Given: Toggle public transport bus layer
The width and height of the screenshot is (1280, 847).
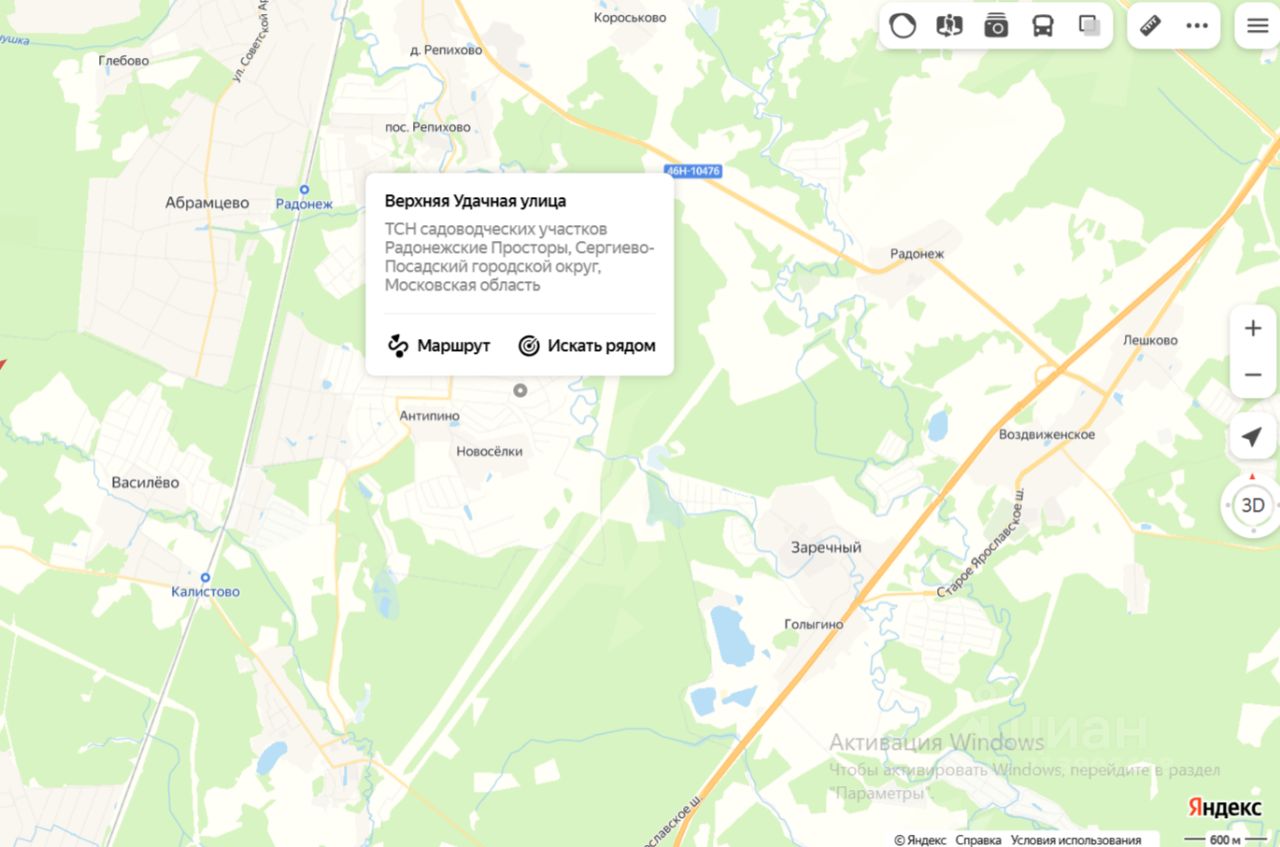Looking at the screenshot, I should point(1043,26).
